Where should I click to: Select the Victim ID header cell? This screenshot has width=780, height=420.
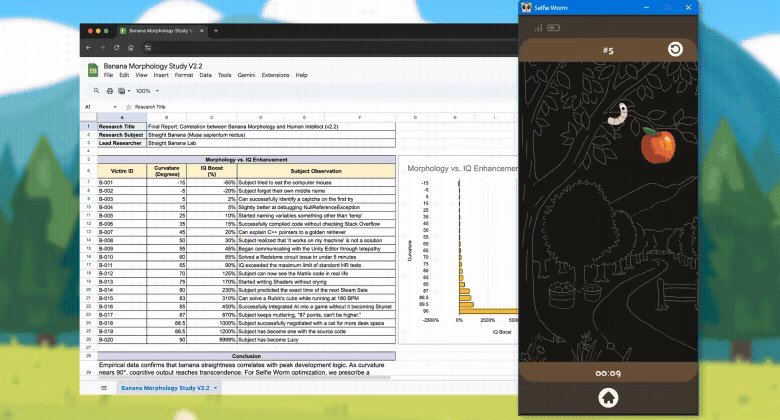point(122,171)
